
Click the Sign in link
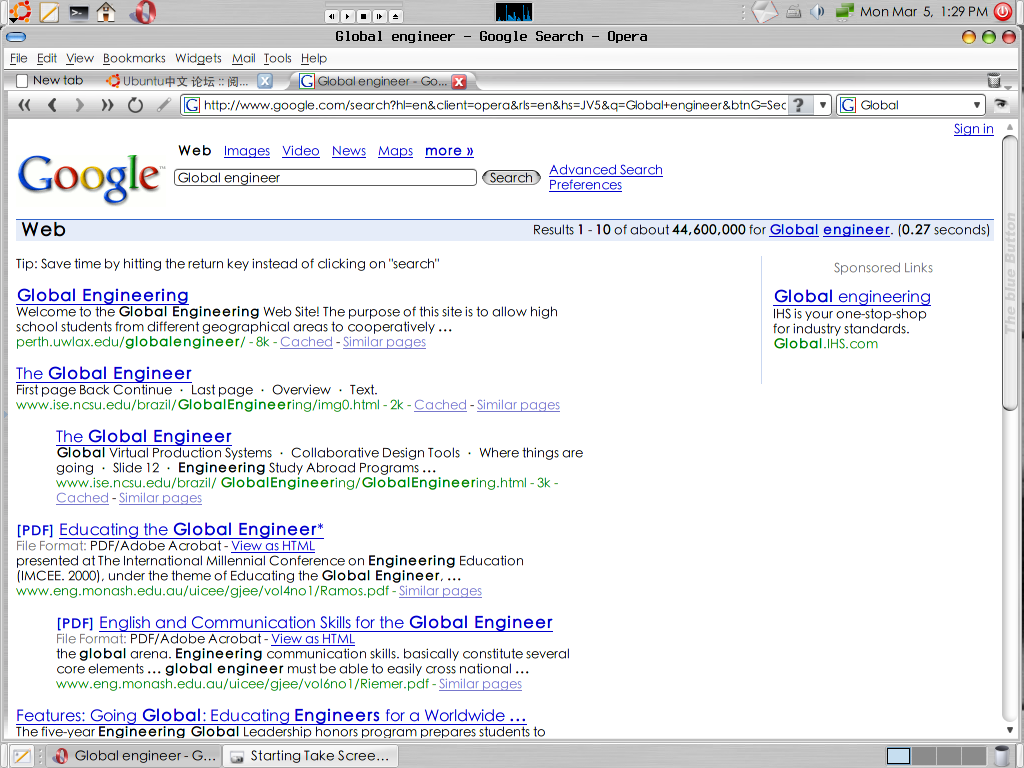tap(973, 129)
